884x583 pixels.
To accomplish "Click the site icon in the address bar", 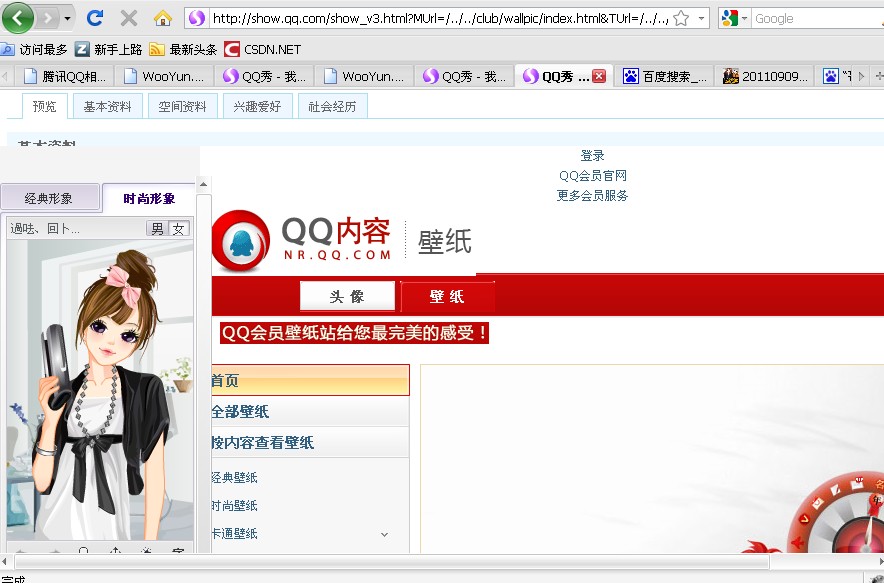I will click(x=197, y=18).
